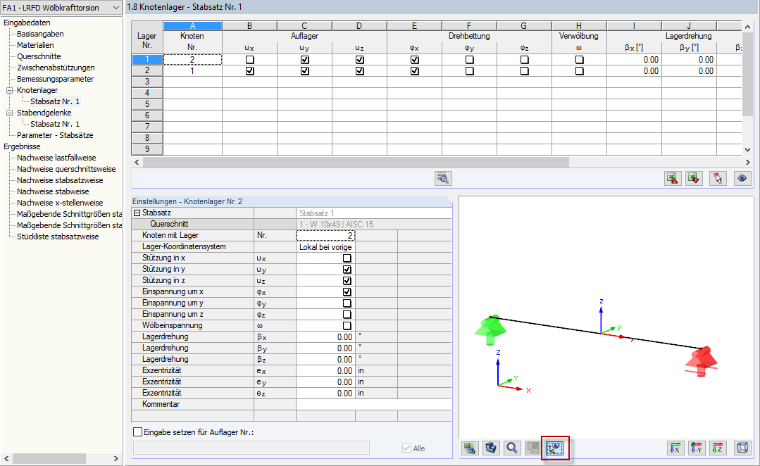The image size is (760, 466).
Task: Uncheck 'Stützung in y' in the settings panel
Action: (x=347, y=269)
